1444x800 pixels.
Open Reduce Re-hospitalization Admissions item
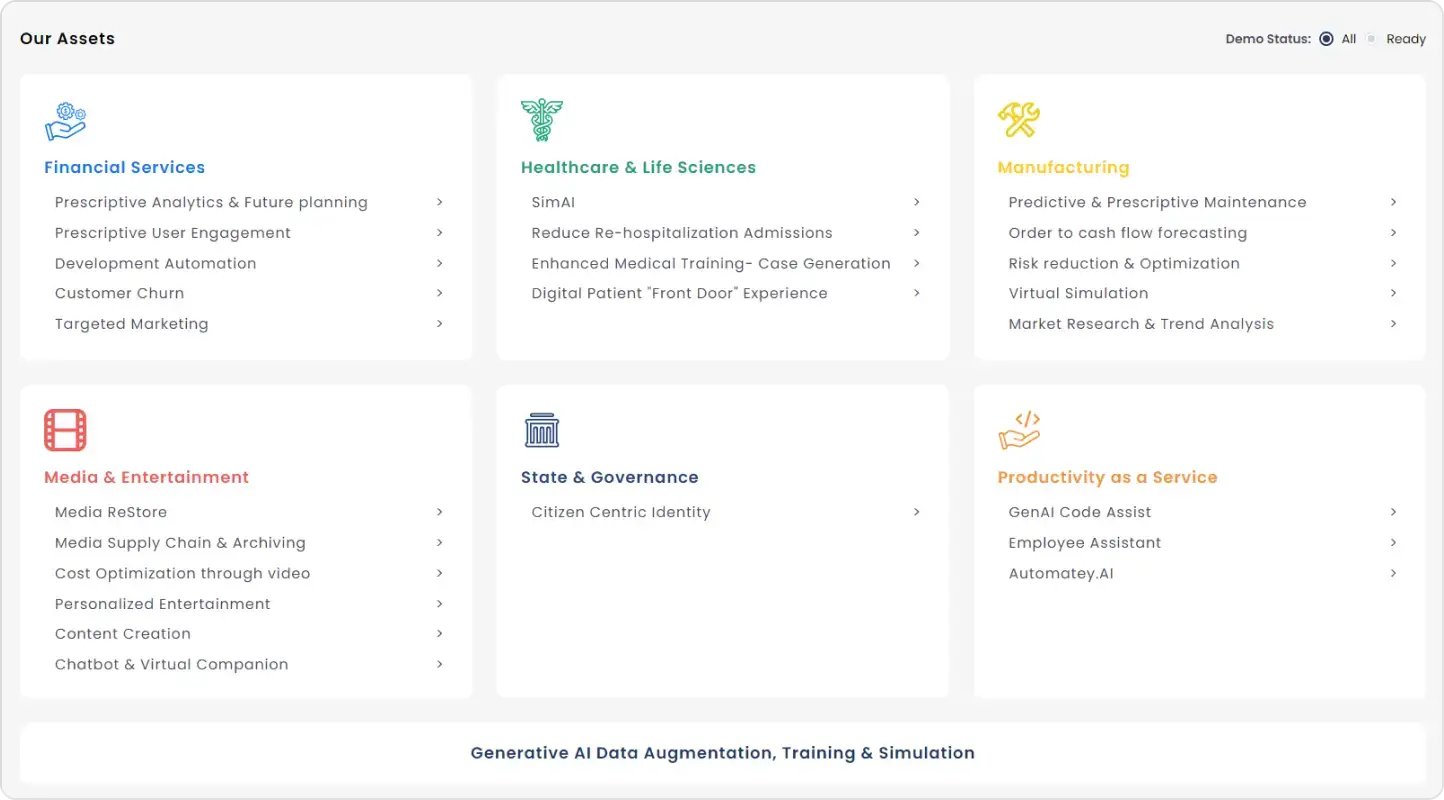click(681, 233)
